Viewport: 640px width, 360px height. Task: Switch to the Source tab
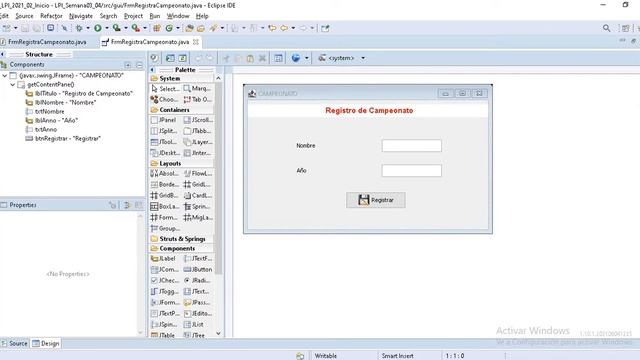[x=15, y=343]
